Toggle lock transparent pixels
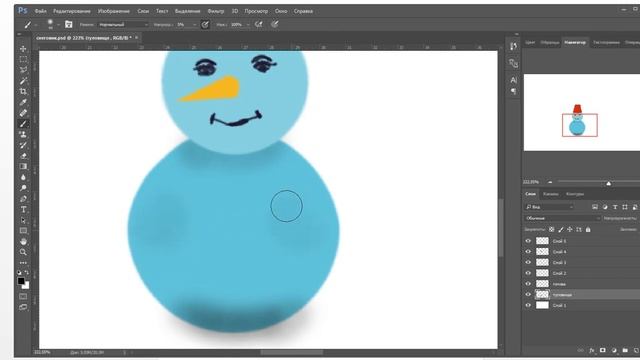 click(x=551, y=230)
